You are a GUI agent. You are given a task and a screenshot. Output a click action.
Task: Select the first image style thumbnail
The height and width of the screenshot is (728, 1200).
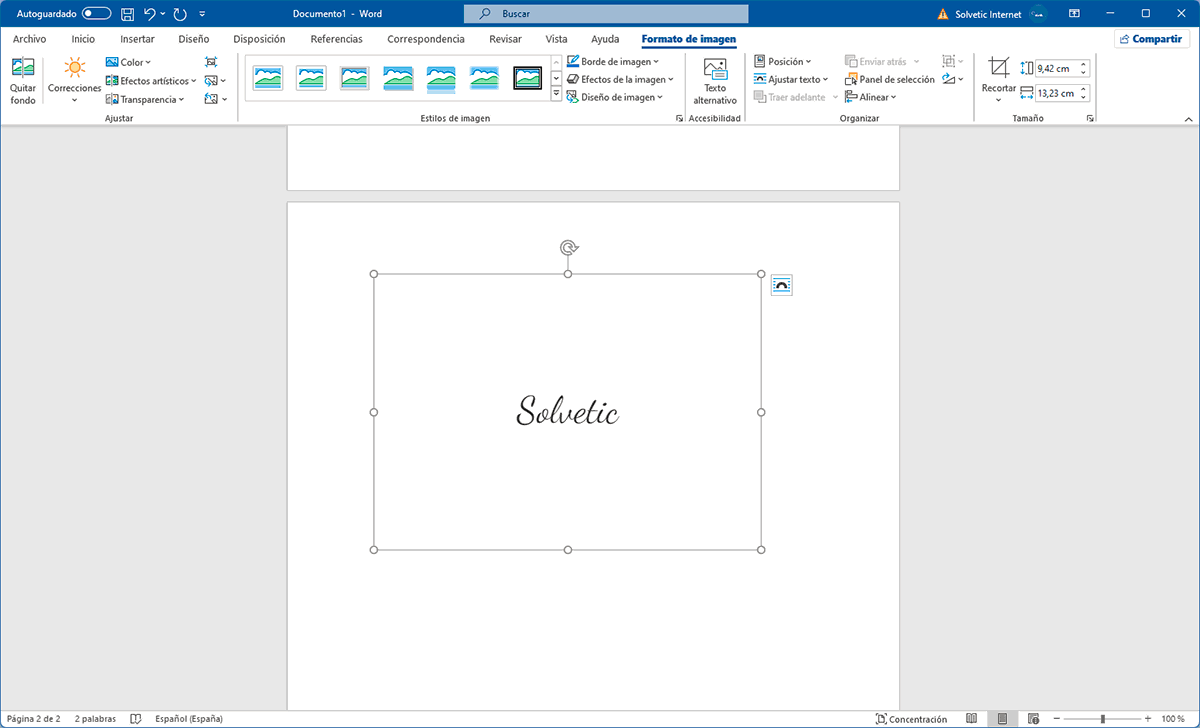pos(267,77)
